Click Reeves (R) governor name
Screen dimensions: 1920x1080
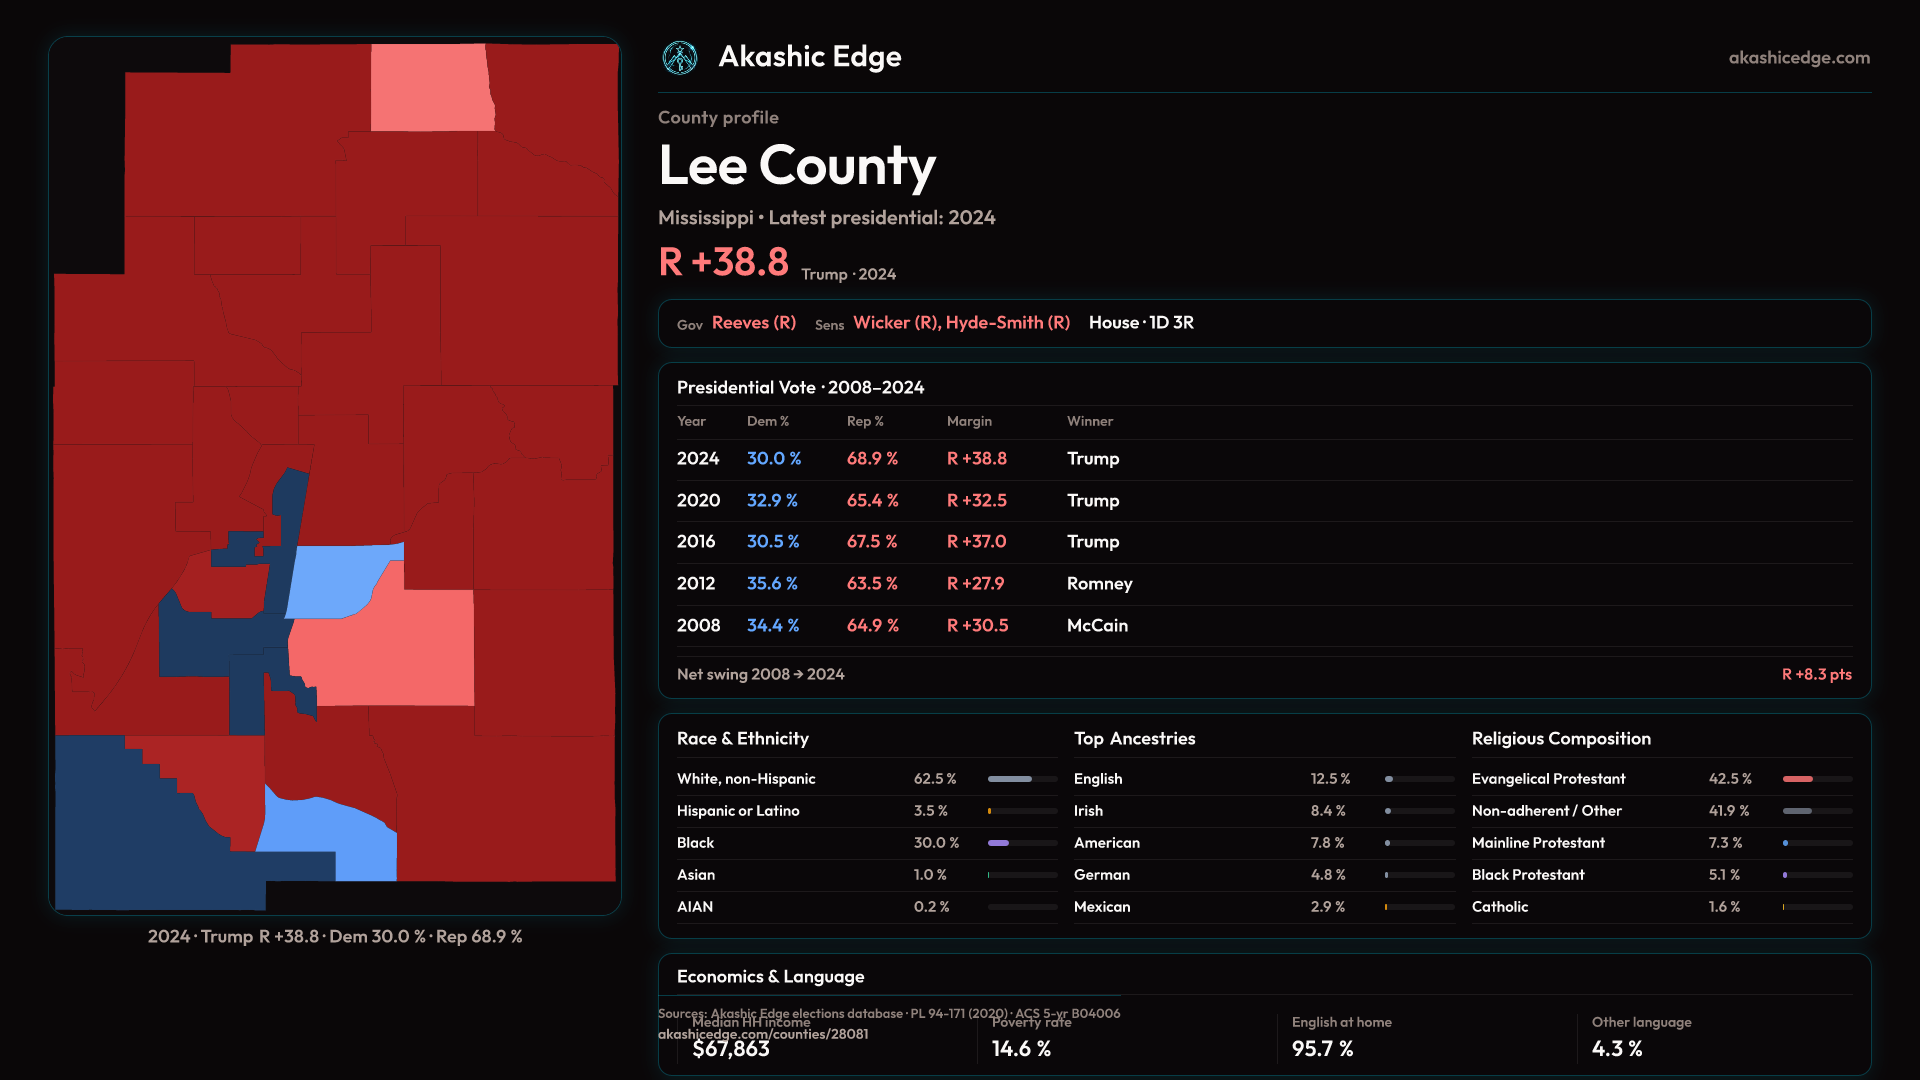point(753,323)
